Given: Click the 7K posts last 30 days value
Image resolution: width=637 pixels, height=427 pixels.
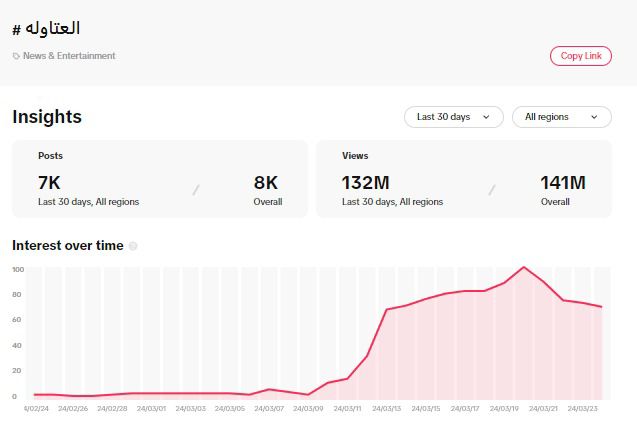Looking at the screenshot, I should [x=50, y=183].
